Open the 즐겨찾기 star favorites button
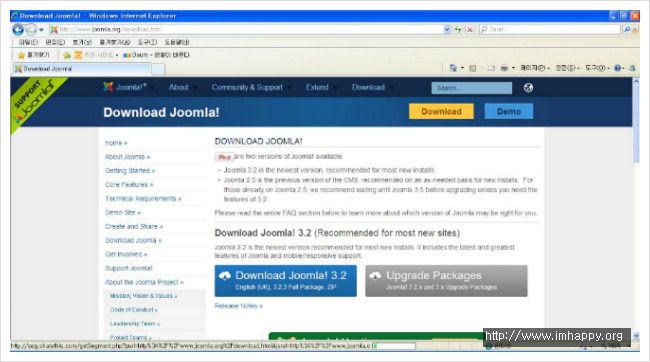This screenshot has width=650, height=362. (x=33, y=55)
